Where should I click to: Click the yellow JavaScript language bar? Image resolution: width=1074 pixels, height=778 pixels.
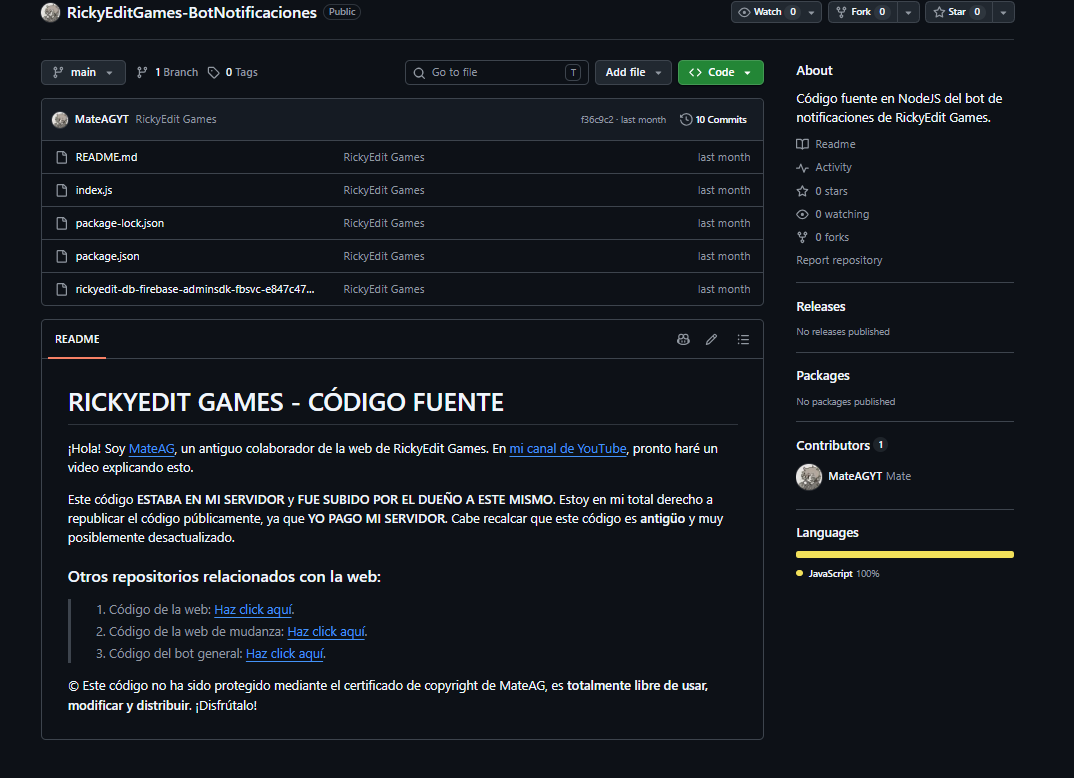coord(905,555)
